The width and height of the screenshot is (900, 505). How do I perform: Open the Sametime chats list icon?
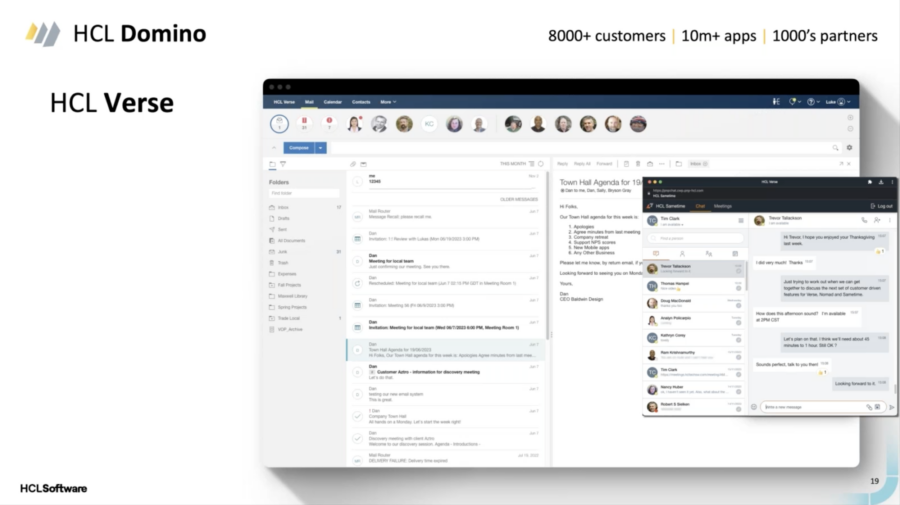[655, 254]
